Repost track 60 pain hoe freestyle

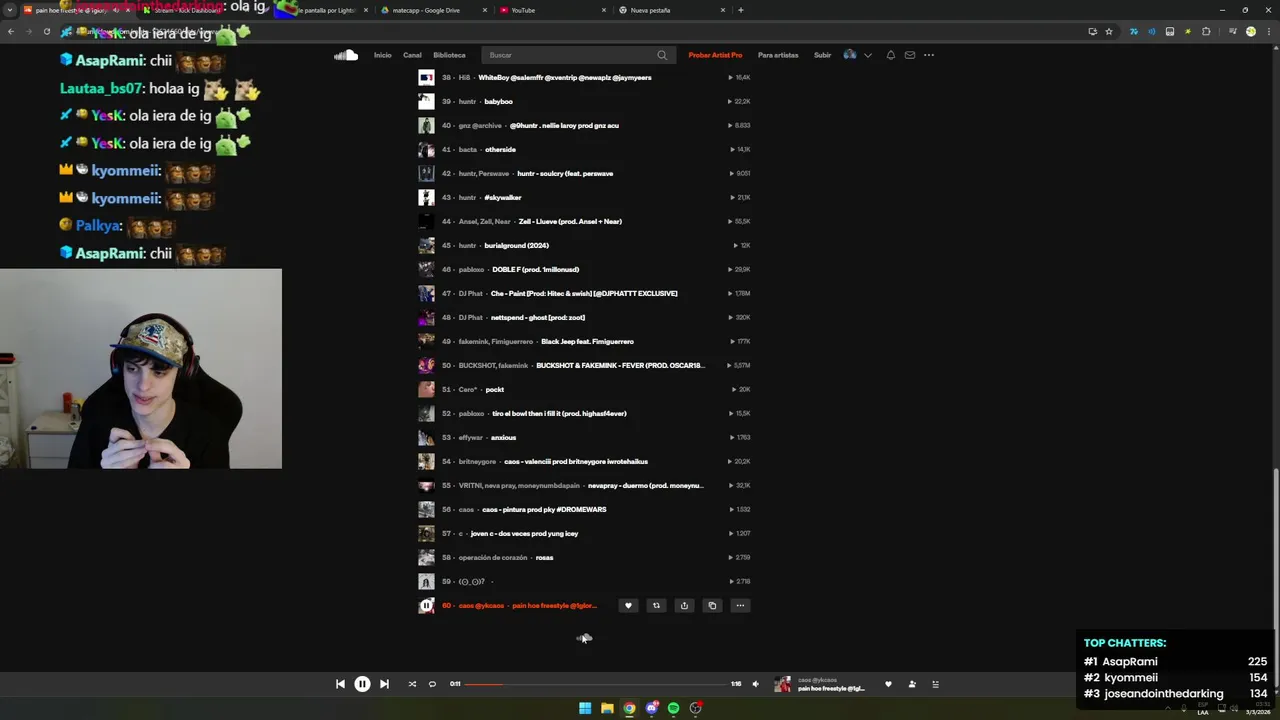point(656,605)
